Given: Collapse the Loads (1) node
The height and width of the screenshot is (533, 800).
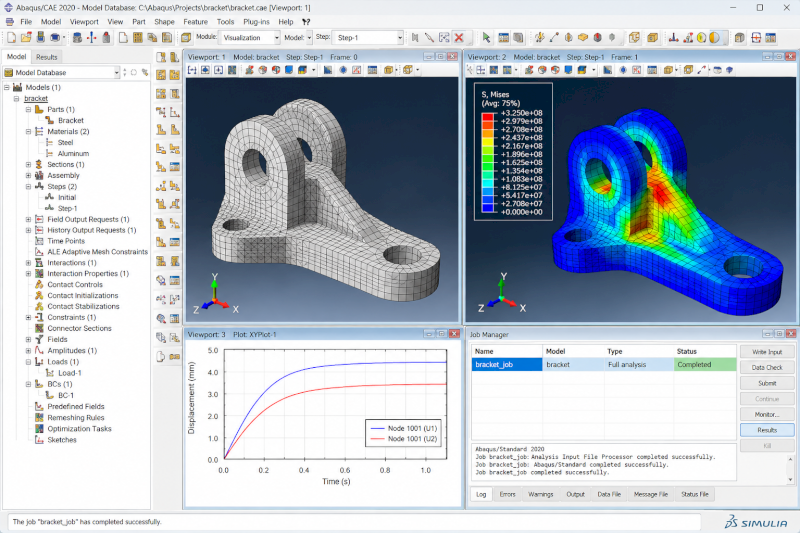Looking at the screenshot, I should (x=29, y=362).
